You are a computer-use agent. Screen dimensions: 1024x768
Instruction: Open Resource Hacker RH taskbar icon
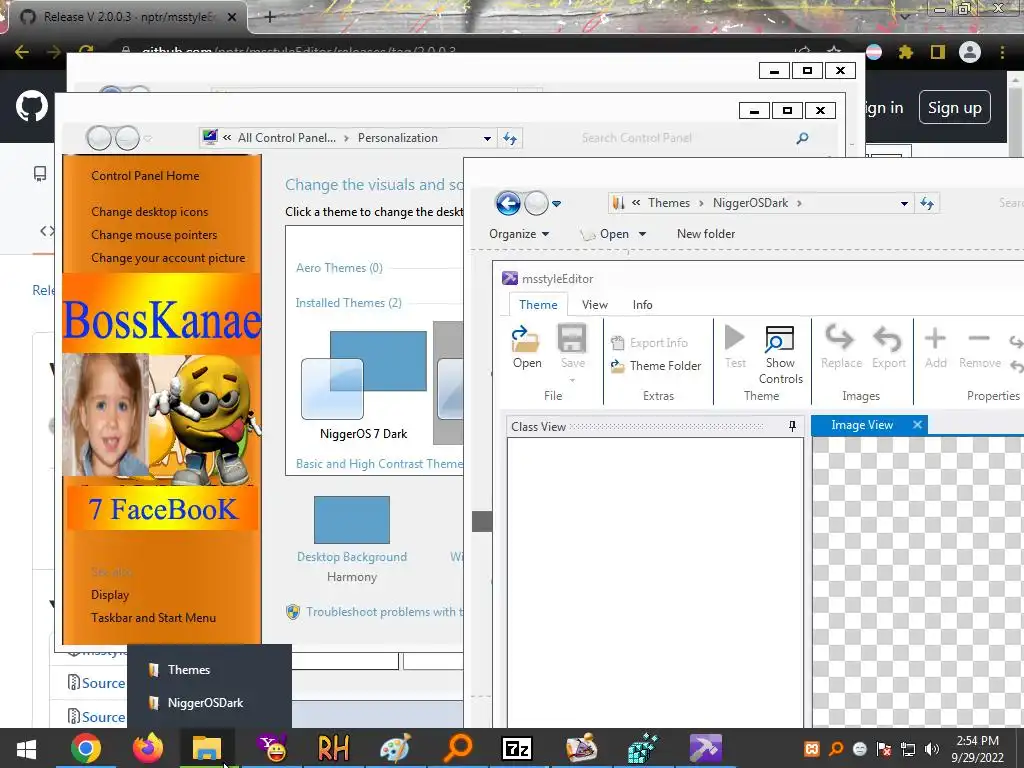[333, 748]
